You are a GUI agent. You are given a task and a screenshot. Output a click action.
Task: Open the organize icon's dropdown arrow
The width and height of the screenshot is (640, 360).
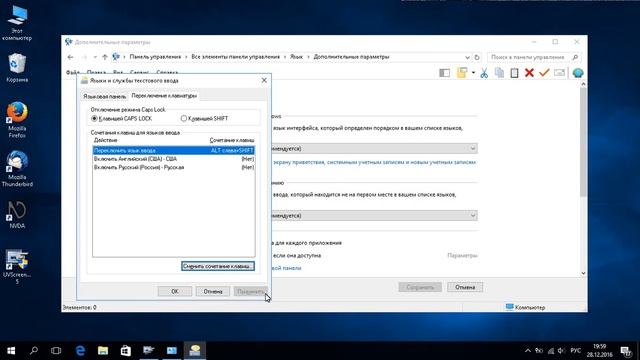(x=473, y=73)
